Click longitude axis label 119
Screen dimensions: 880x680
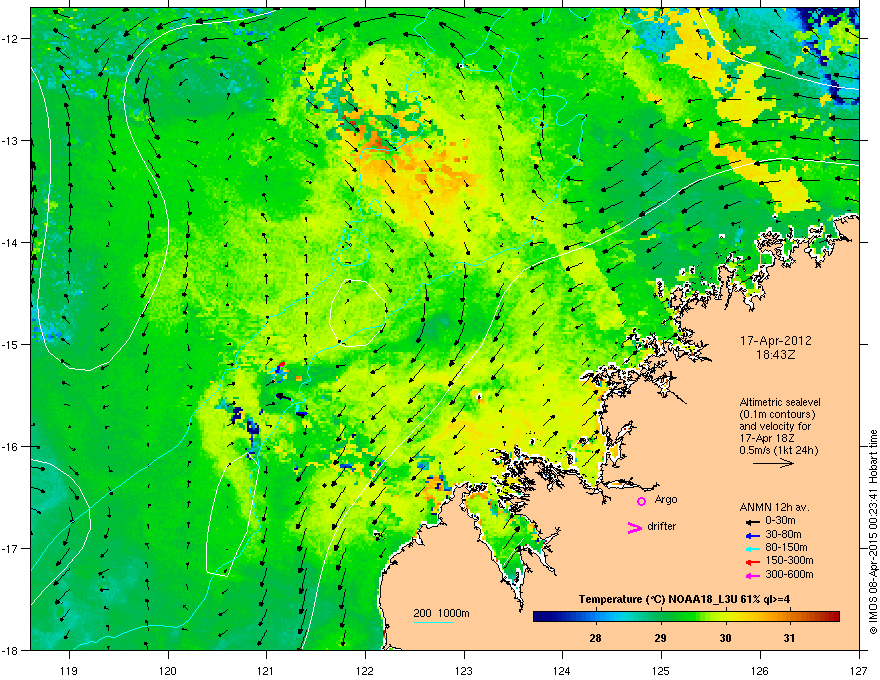69,670
